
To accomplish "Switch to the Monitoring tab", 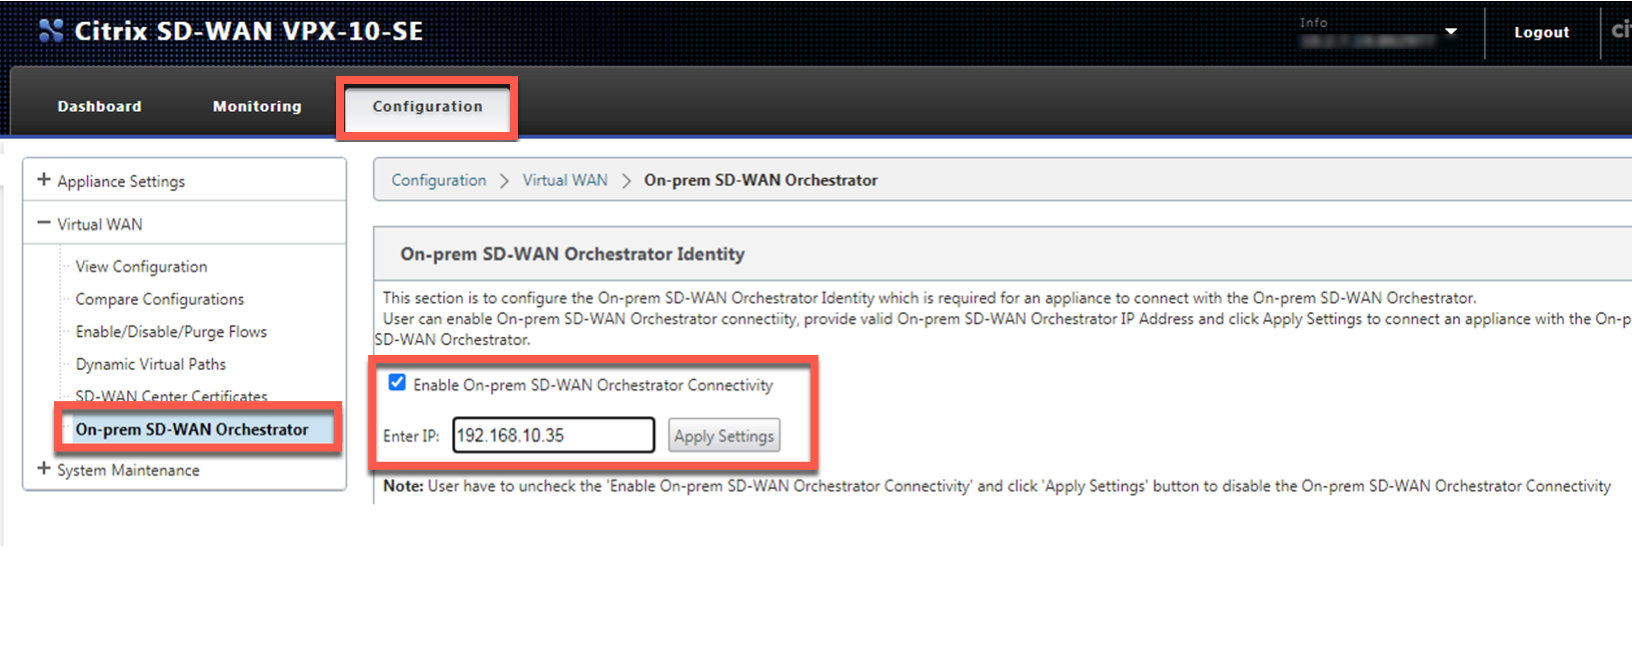I will click(257, 106).
